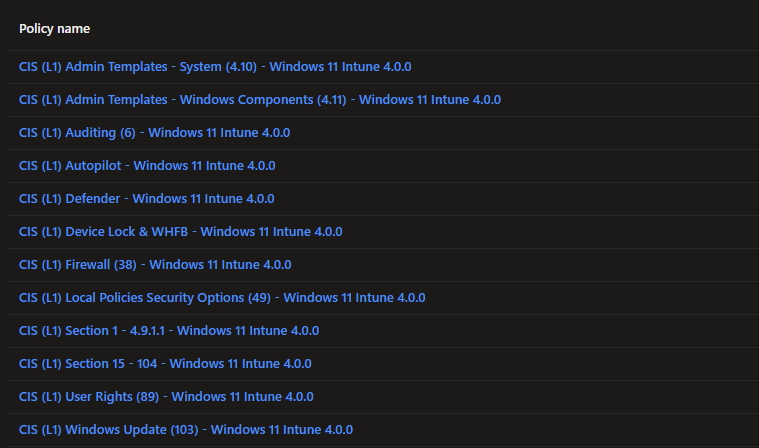Screen dimensions: 759x448
Task: Open CIS (L1) Windows Update (103) policy
Action: pyautogui.click(x=186, y=430)
